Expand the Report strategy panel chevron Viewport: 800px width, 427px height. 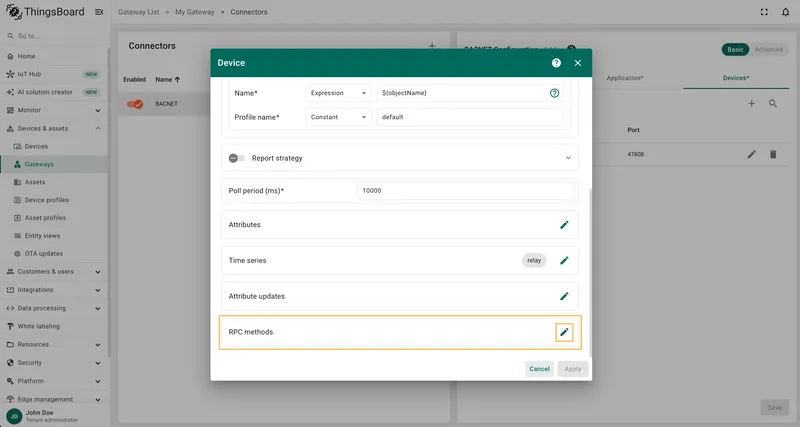[x=568, y=158]
